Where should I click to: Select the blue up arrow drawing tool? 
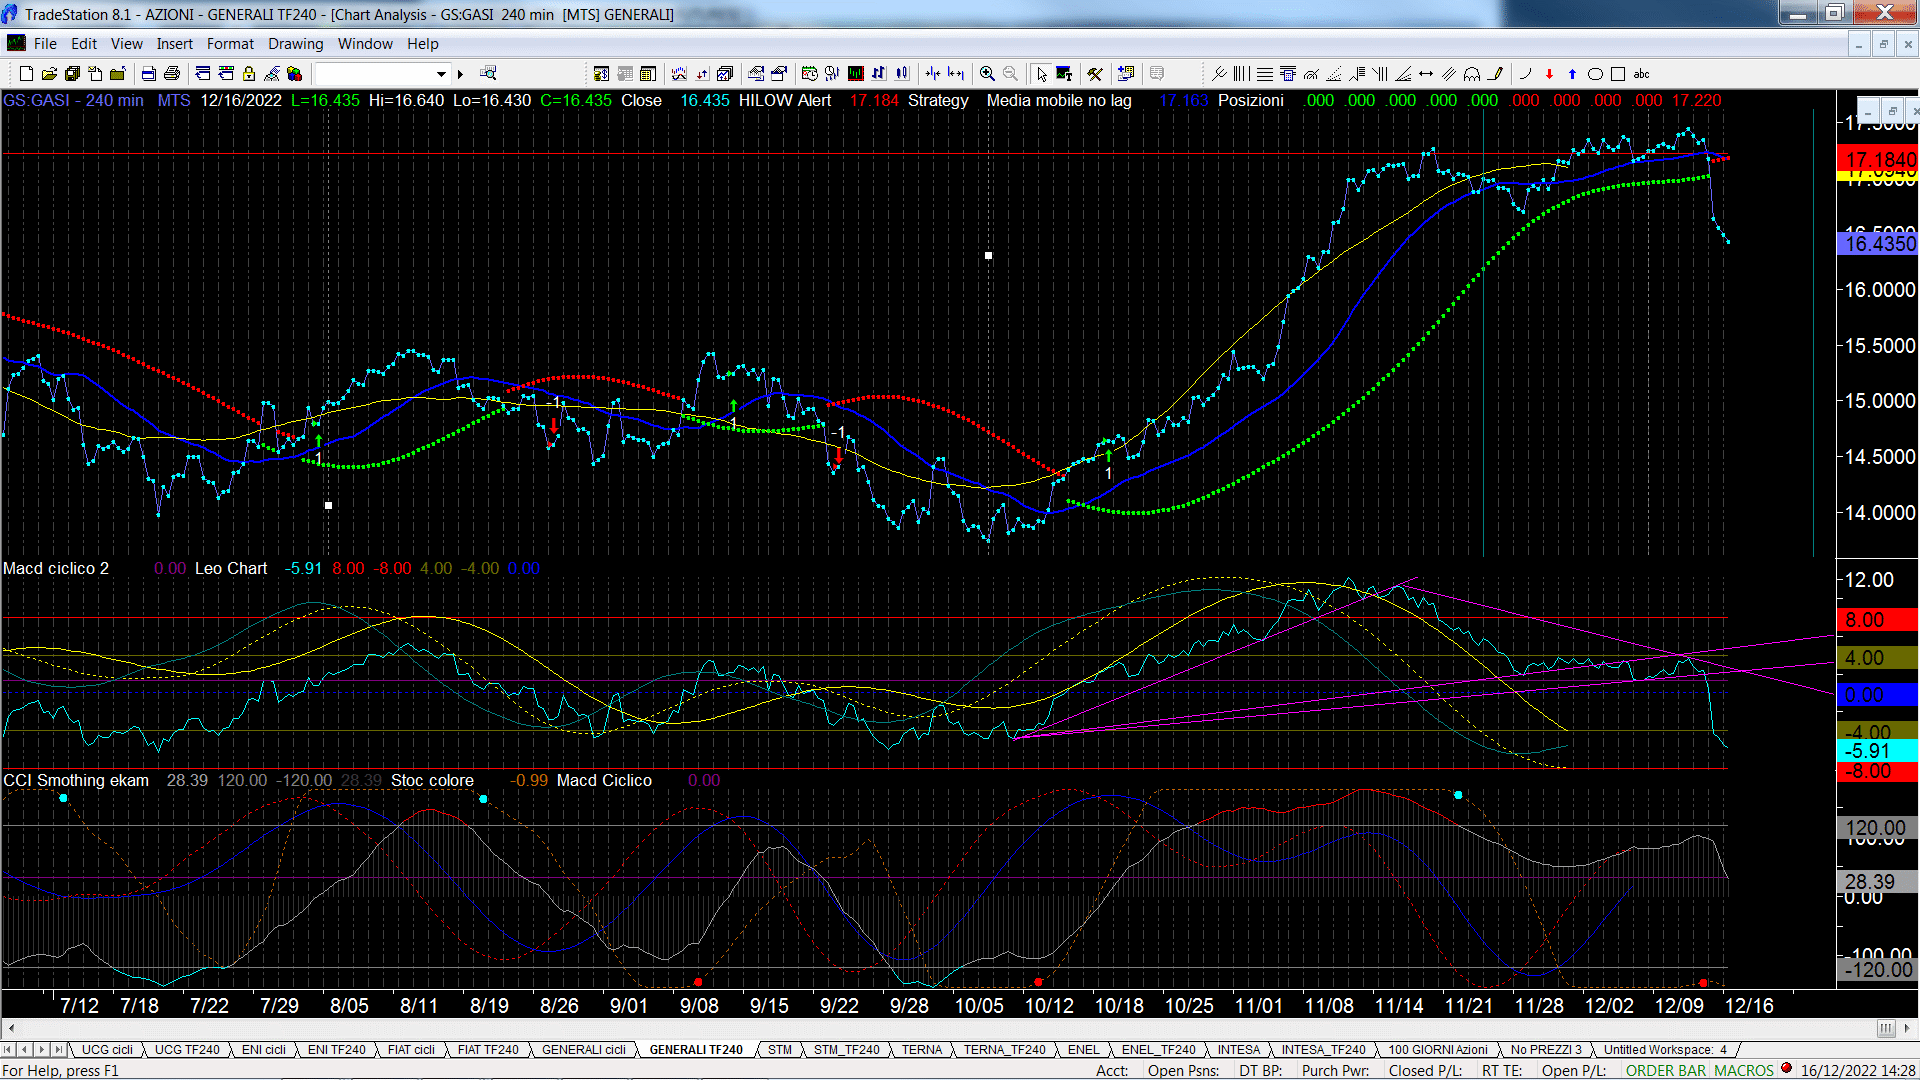click(x=1572, y=74)
